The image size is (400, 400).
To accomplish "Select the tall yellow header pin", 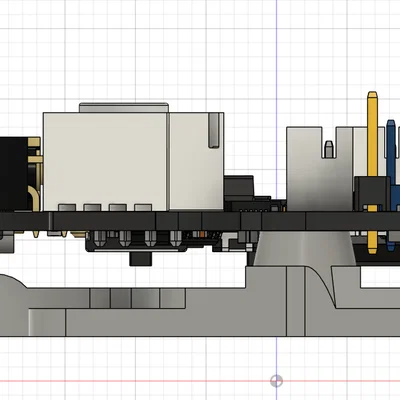I will coord(372,172).
